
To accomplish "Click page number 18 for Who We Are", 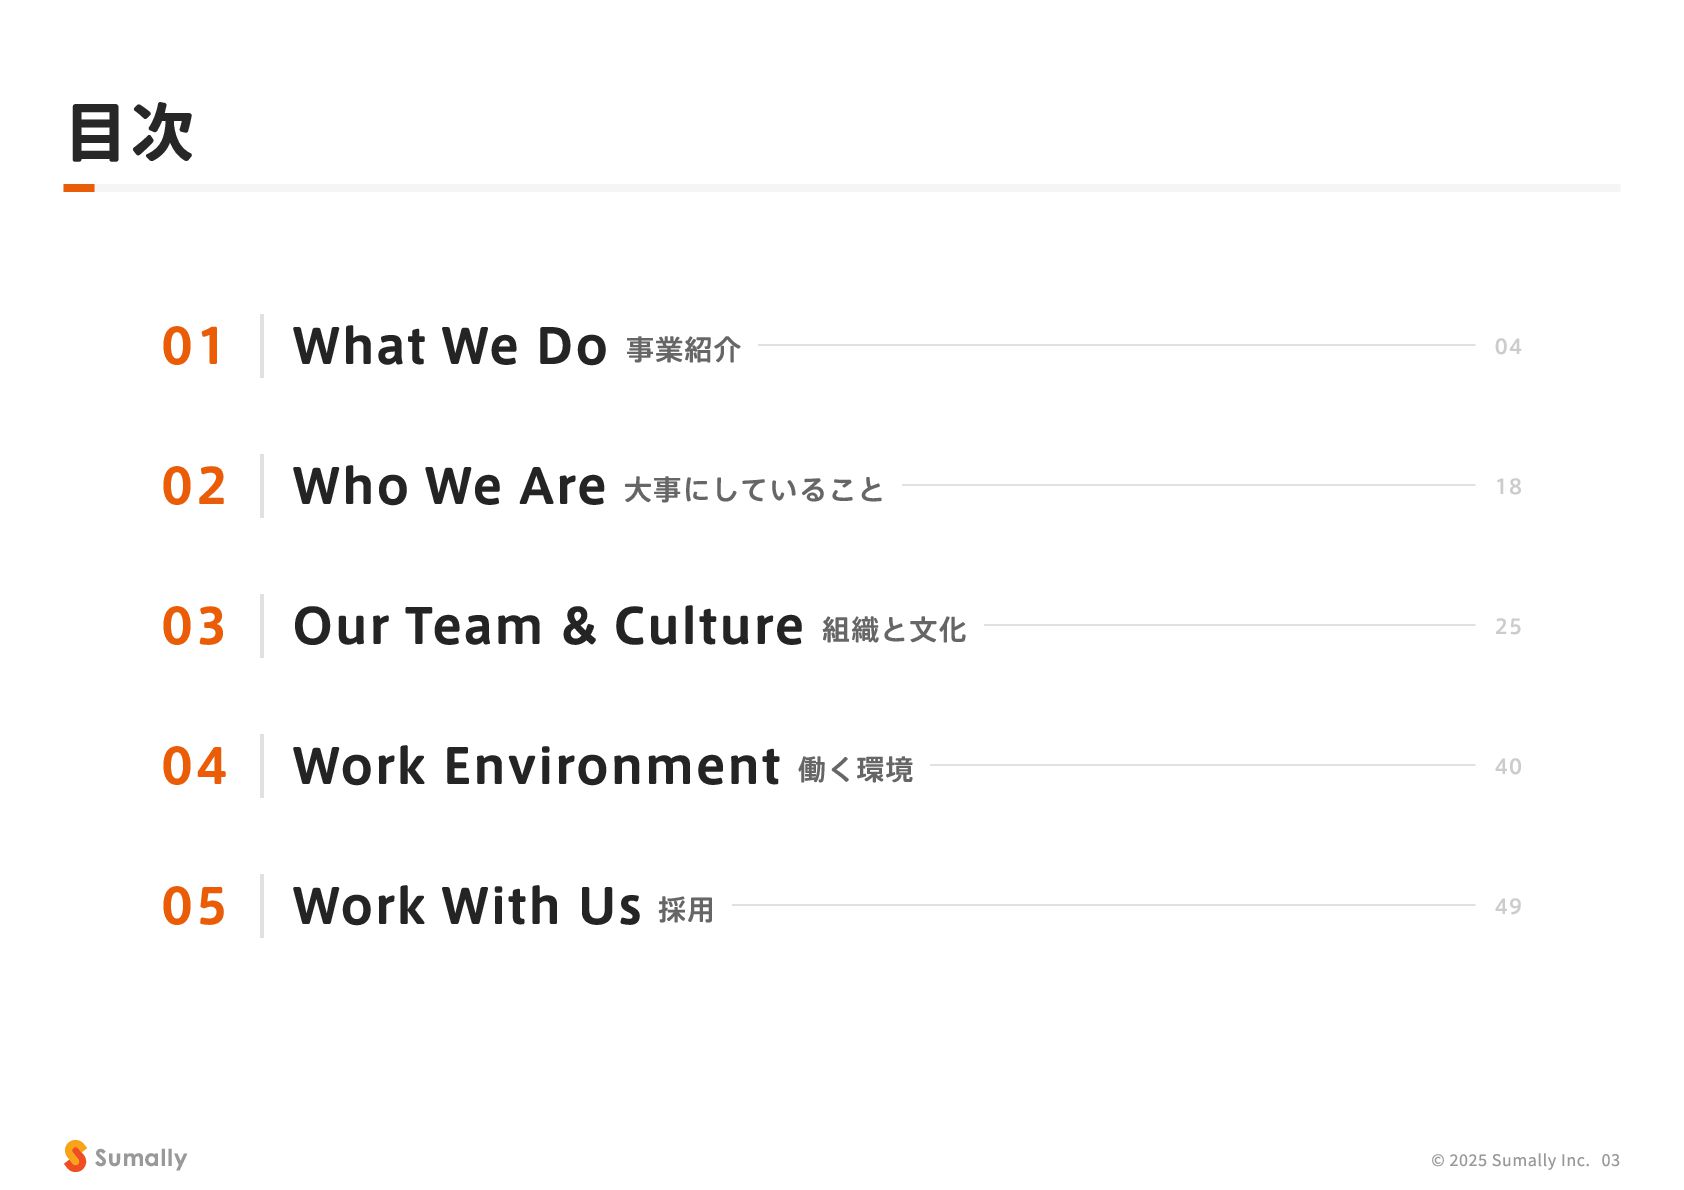I will click(1507, 487).
